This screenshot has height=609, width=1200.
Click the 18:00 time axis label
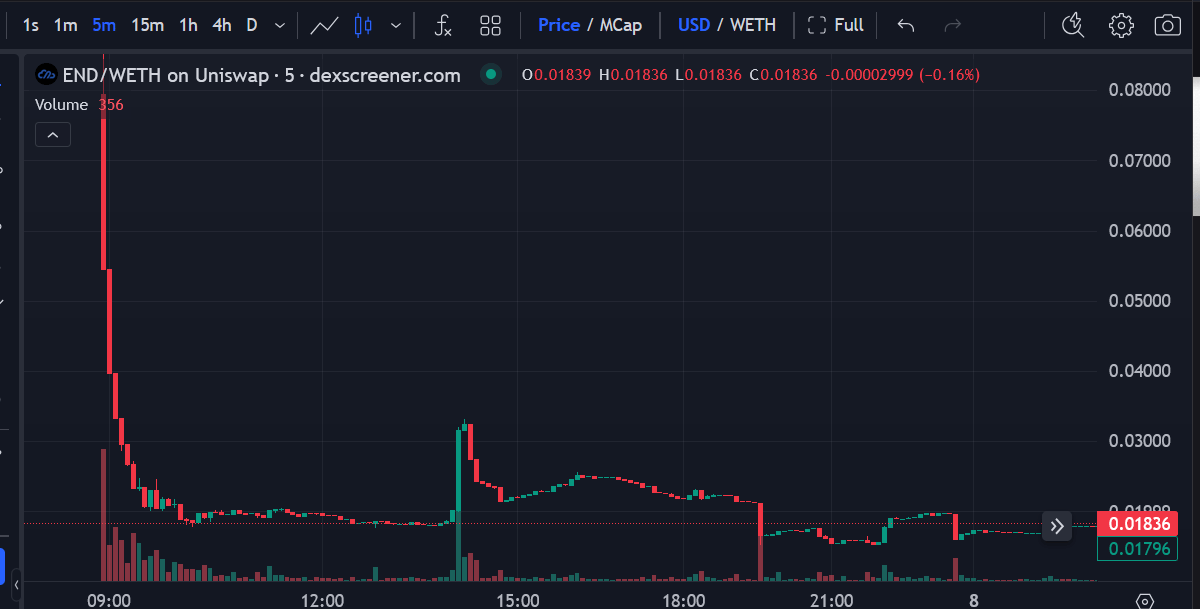[683, 601]
